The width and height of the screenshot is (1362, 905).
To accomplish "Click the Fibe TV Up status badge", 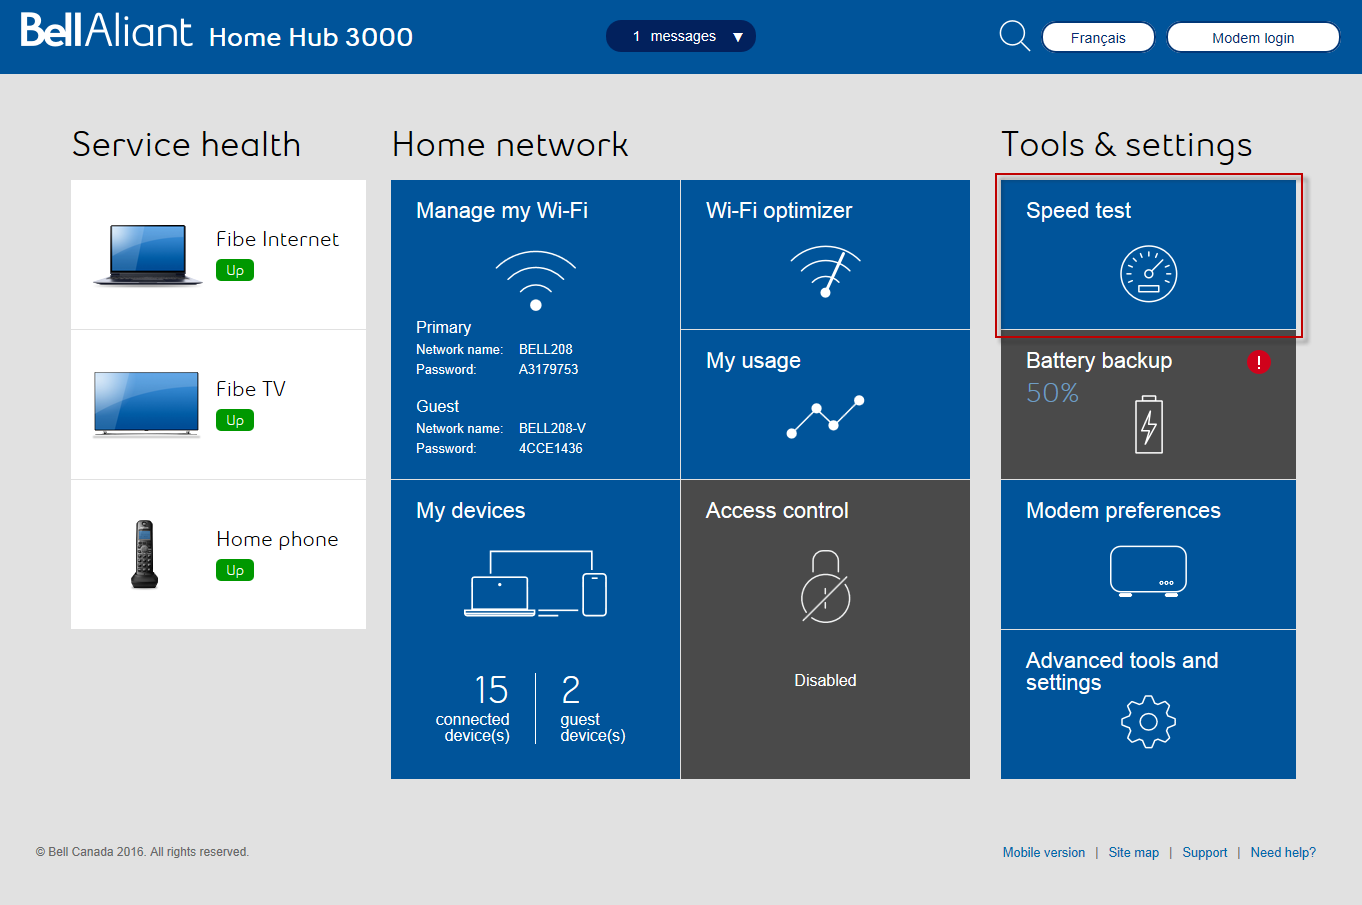I will (x=235, y=420).
